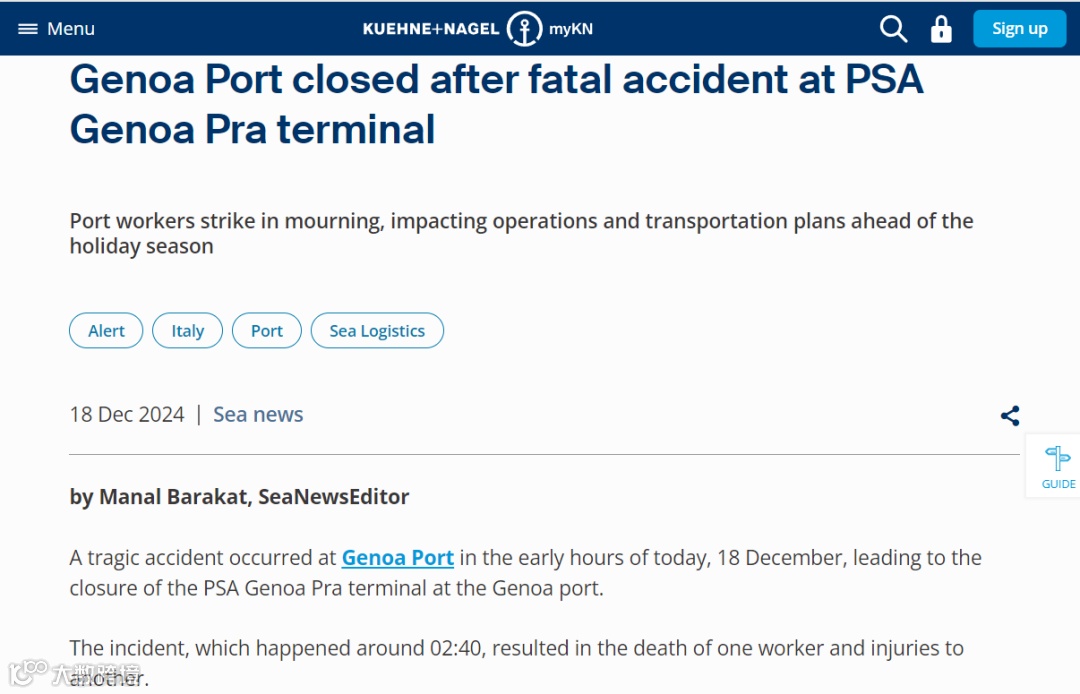Open the hamburger Menu icon
This screenshot has width=1080, height=694.
pos(28,29)
